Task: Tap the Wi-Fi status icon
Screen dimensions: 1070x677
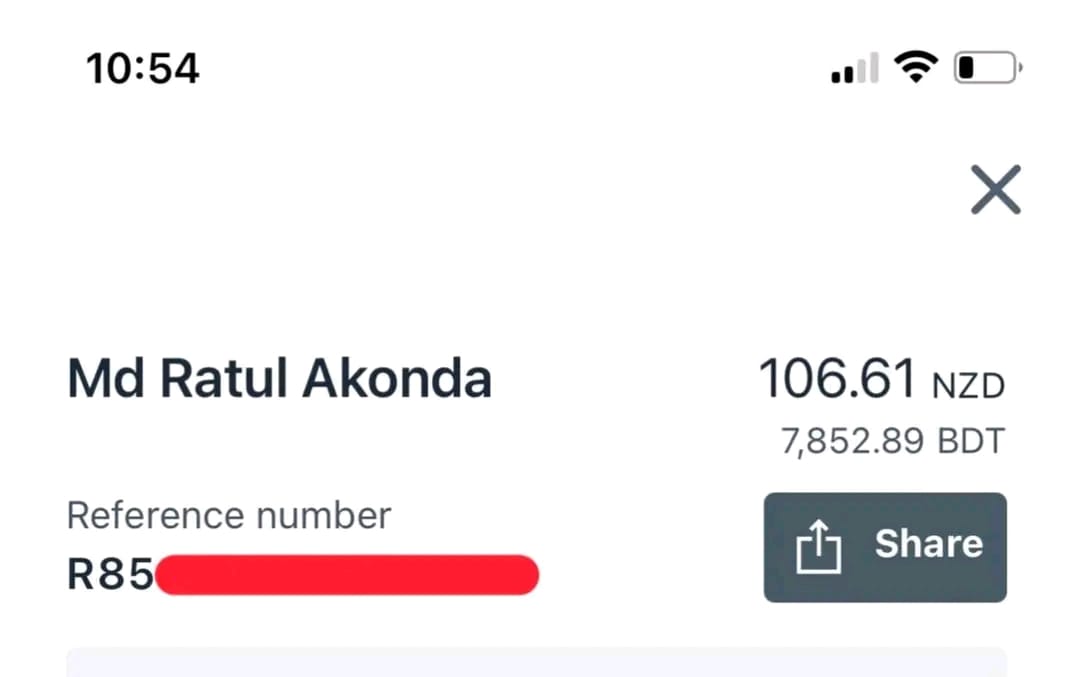Action: pyautogui.click(x=915, y=68)
